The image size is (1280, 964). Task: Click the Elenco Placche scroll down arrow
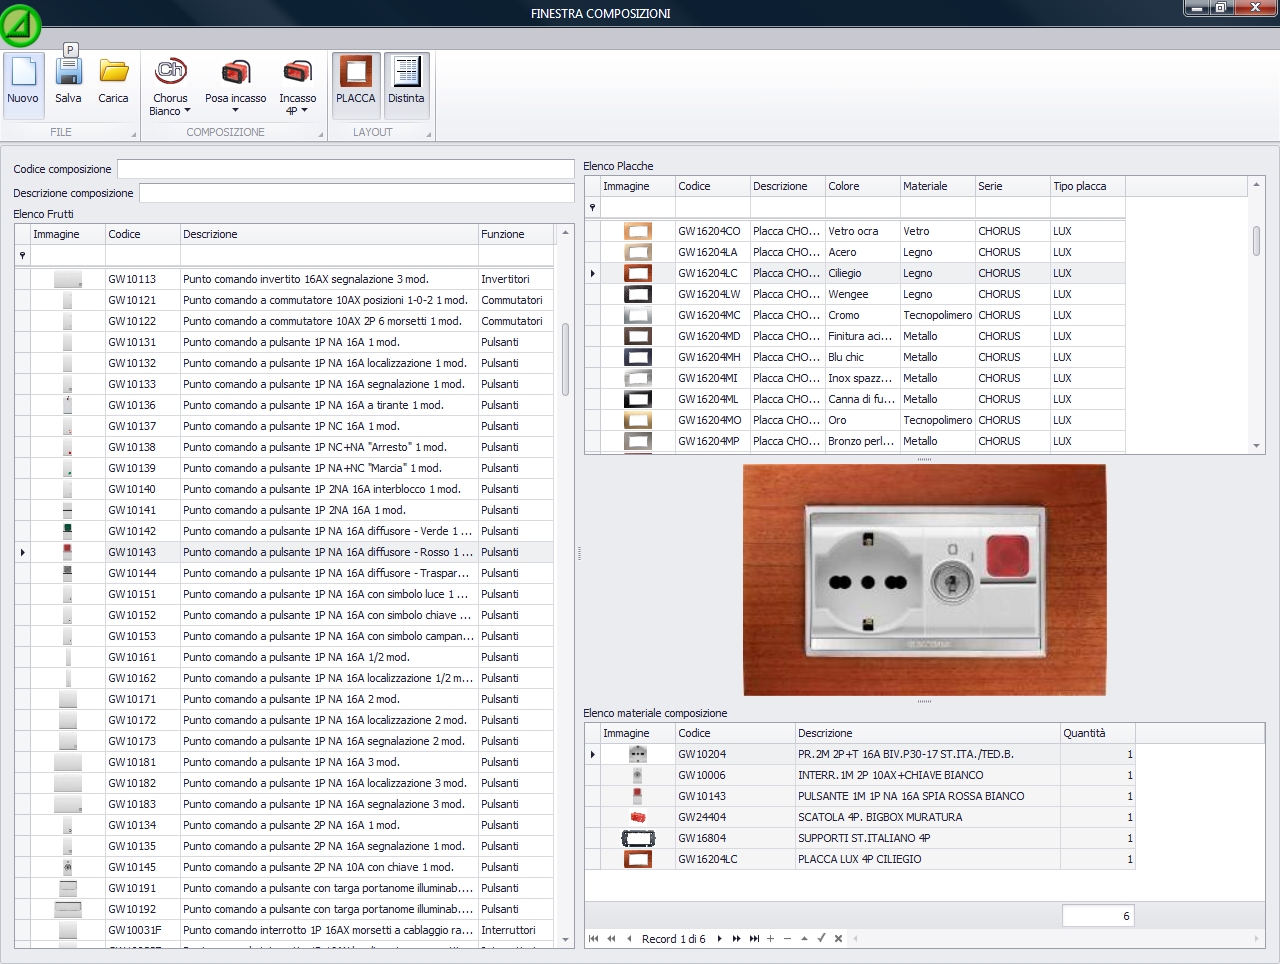1257,446
